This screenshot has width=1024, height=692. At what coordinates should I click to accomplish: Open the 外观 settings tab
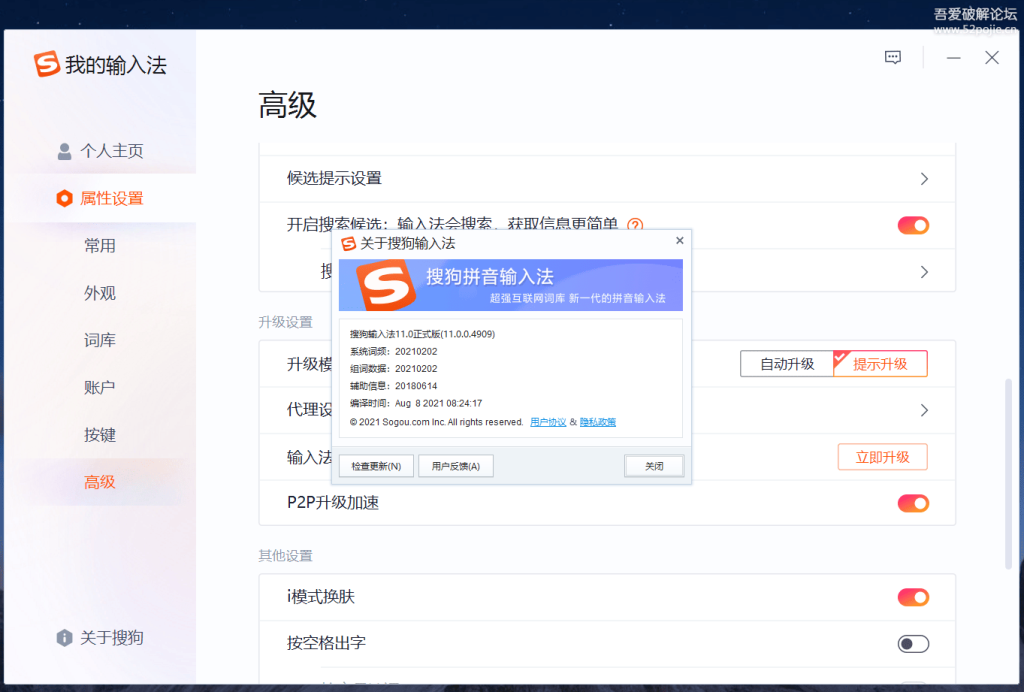coord(100,293)
